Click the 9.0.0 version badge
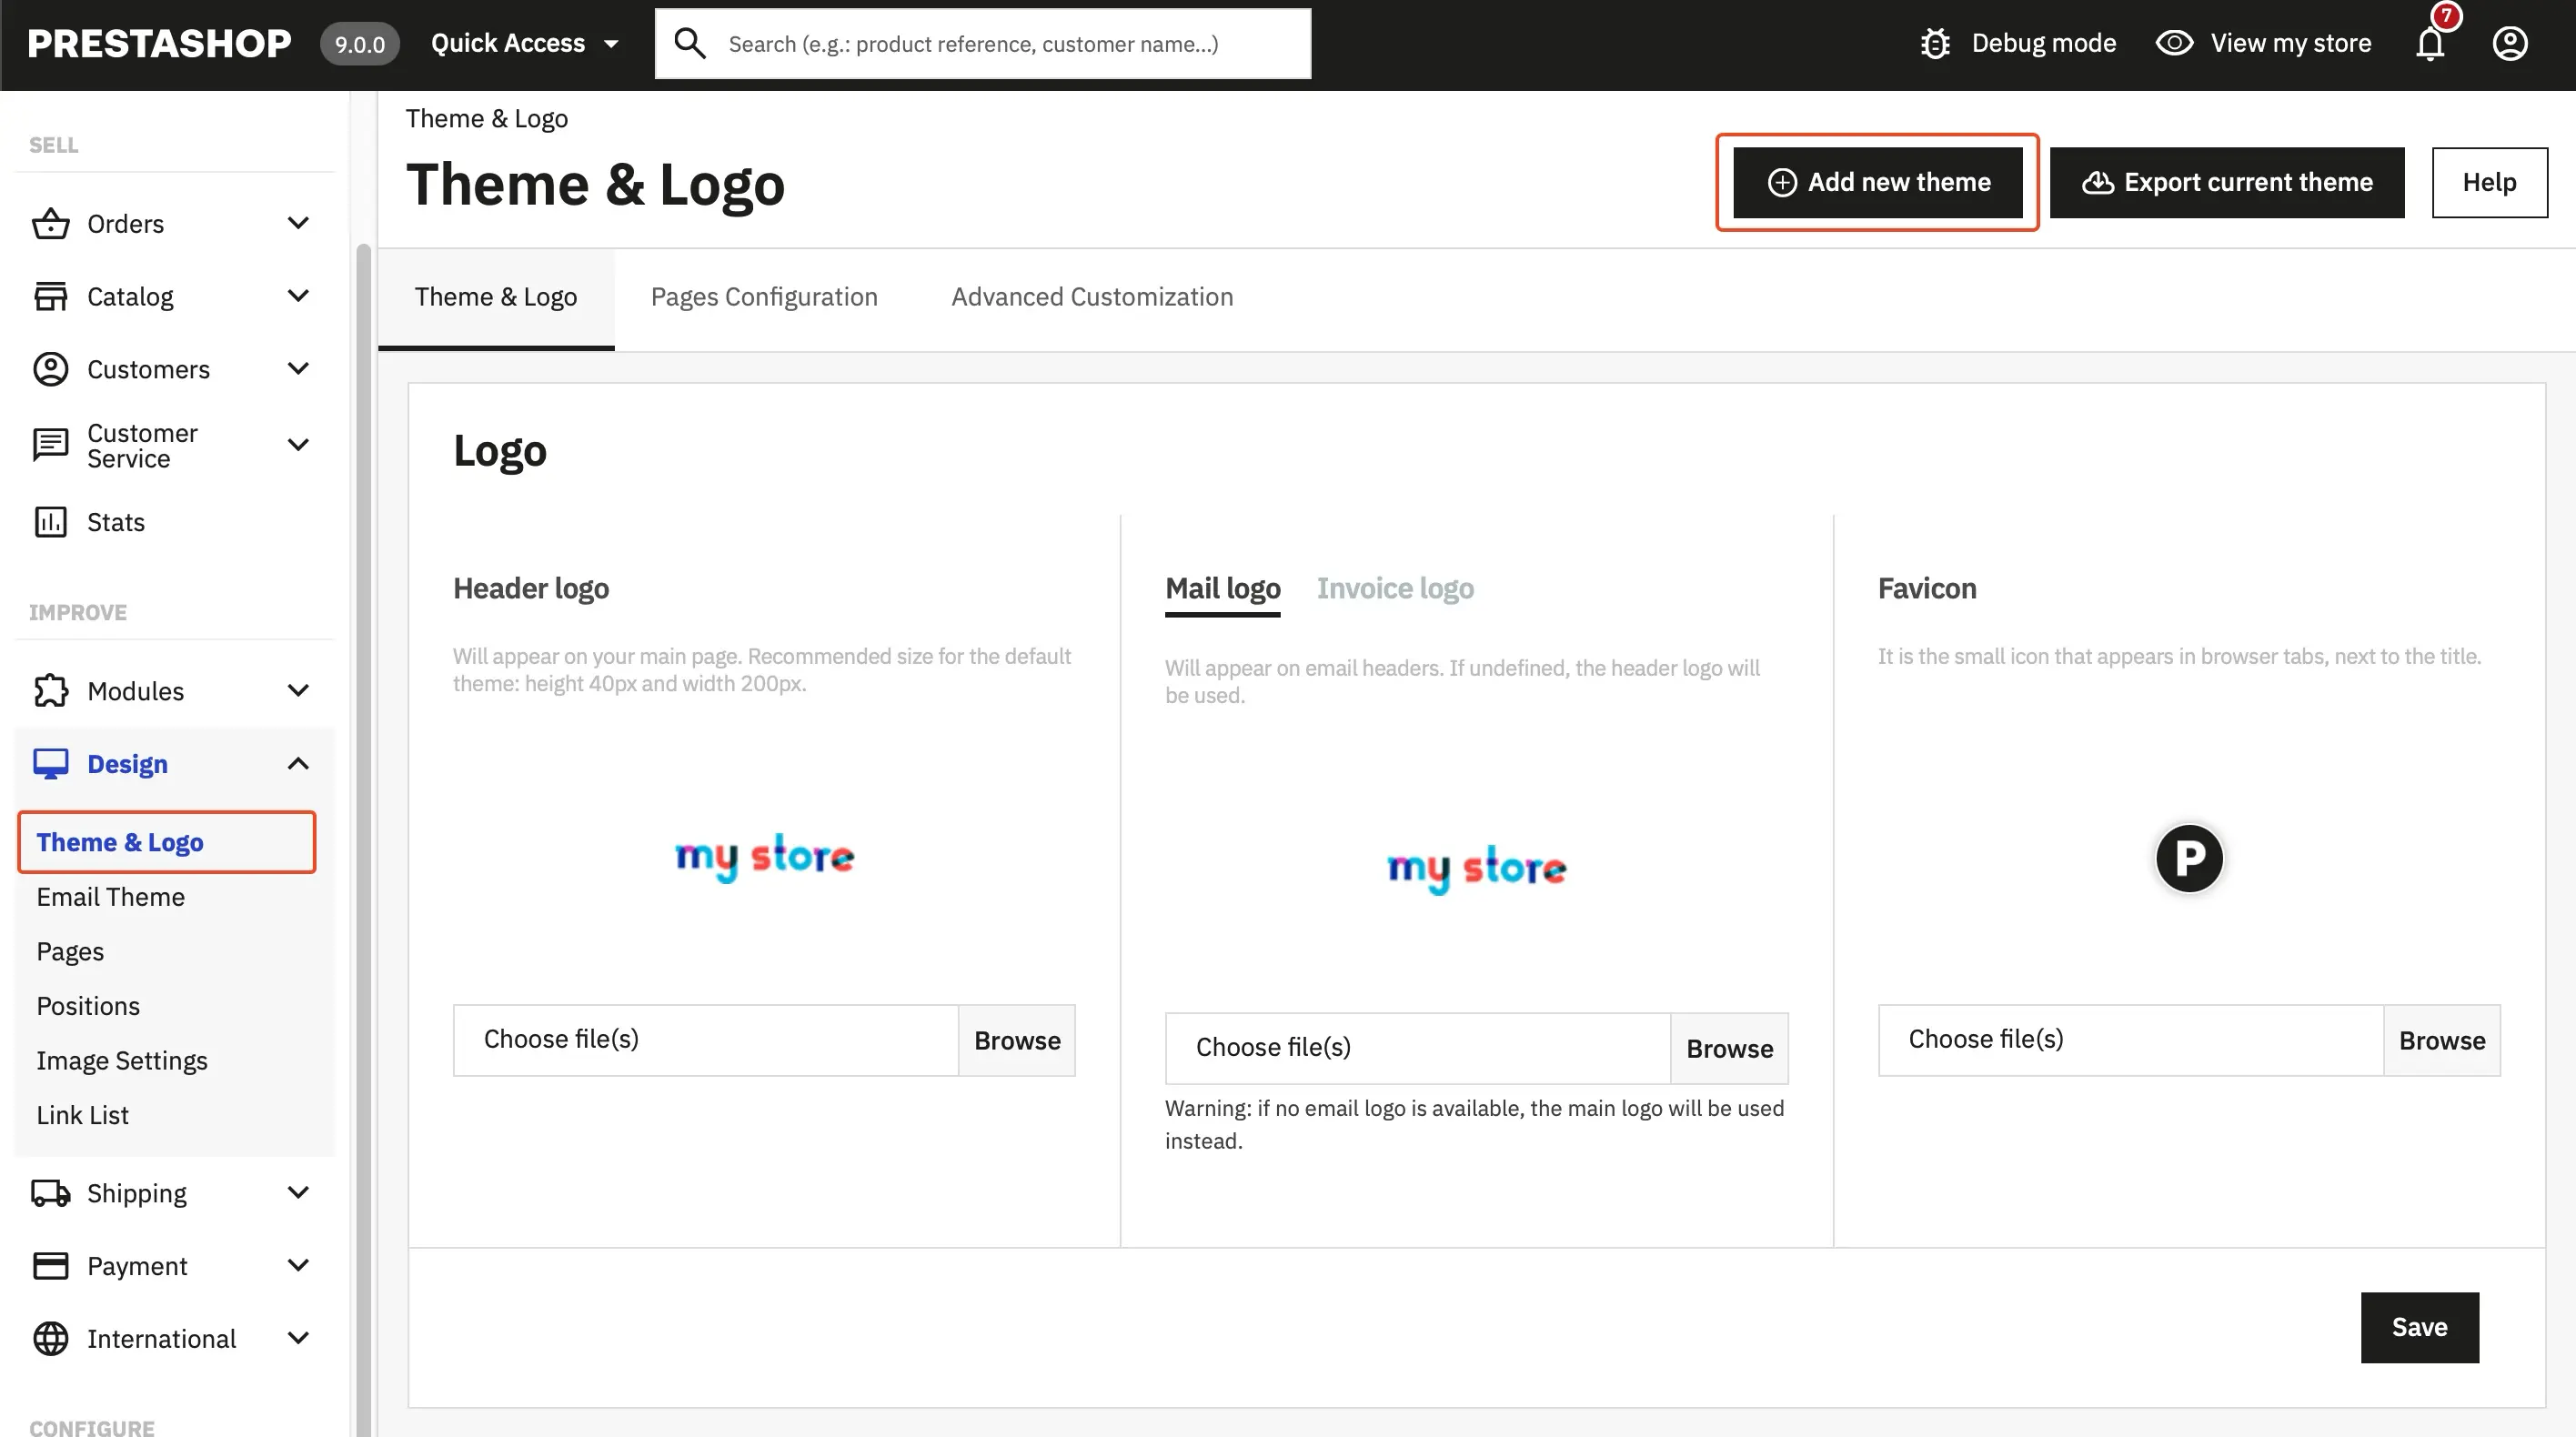The height and width of the screenshot is (1437, 2576). 359,44
